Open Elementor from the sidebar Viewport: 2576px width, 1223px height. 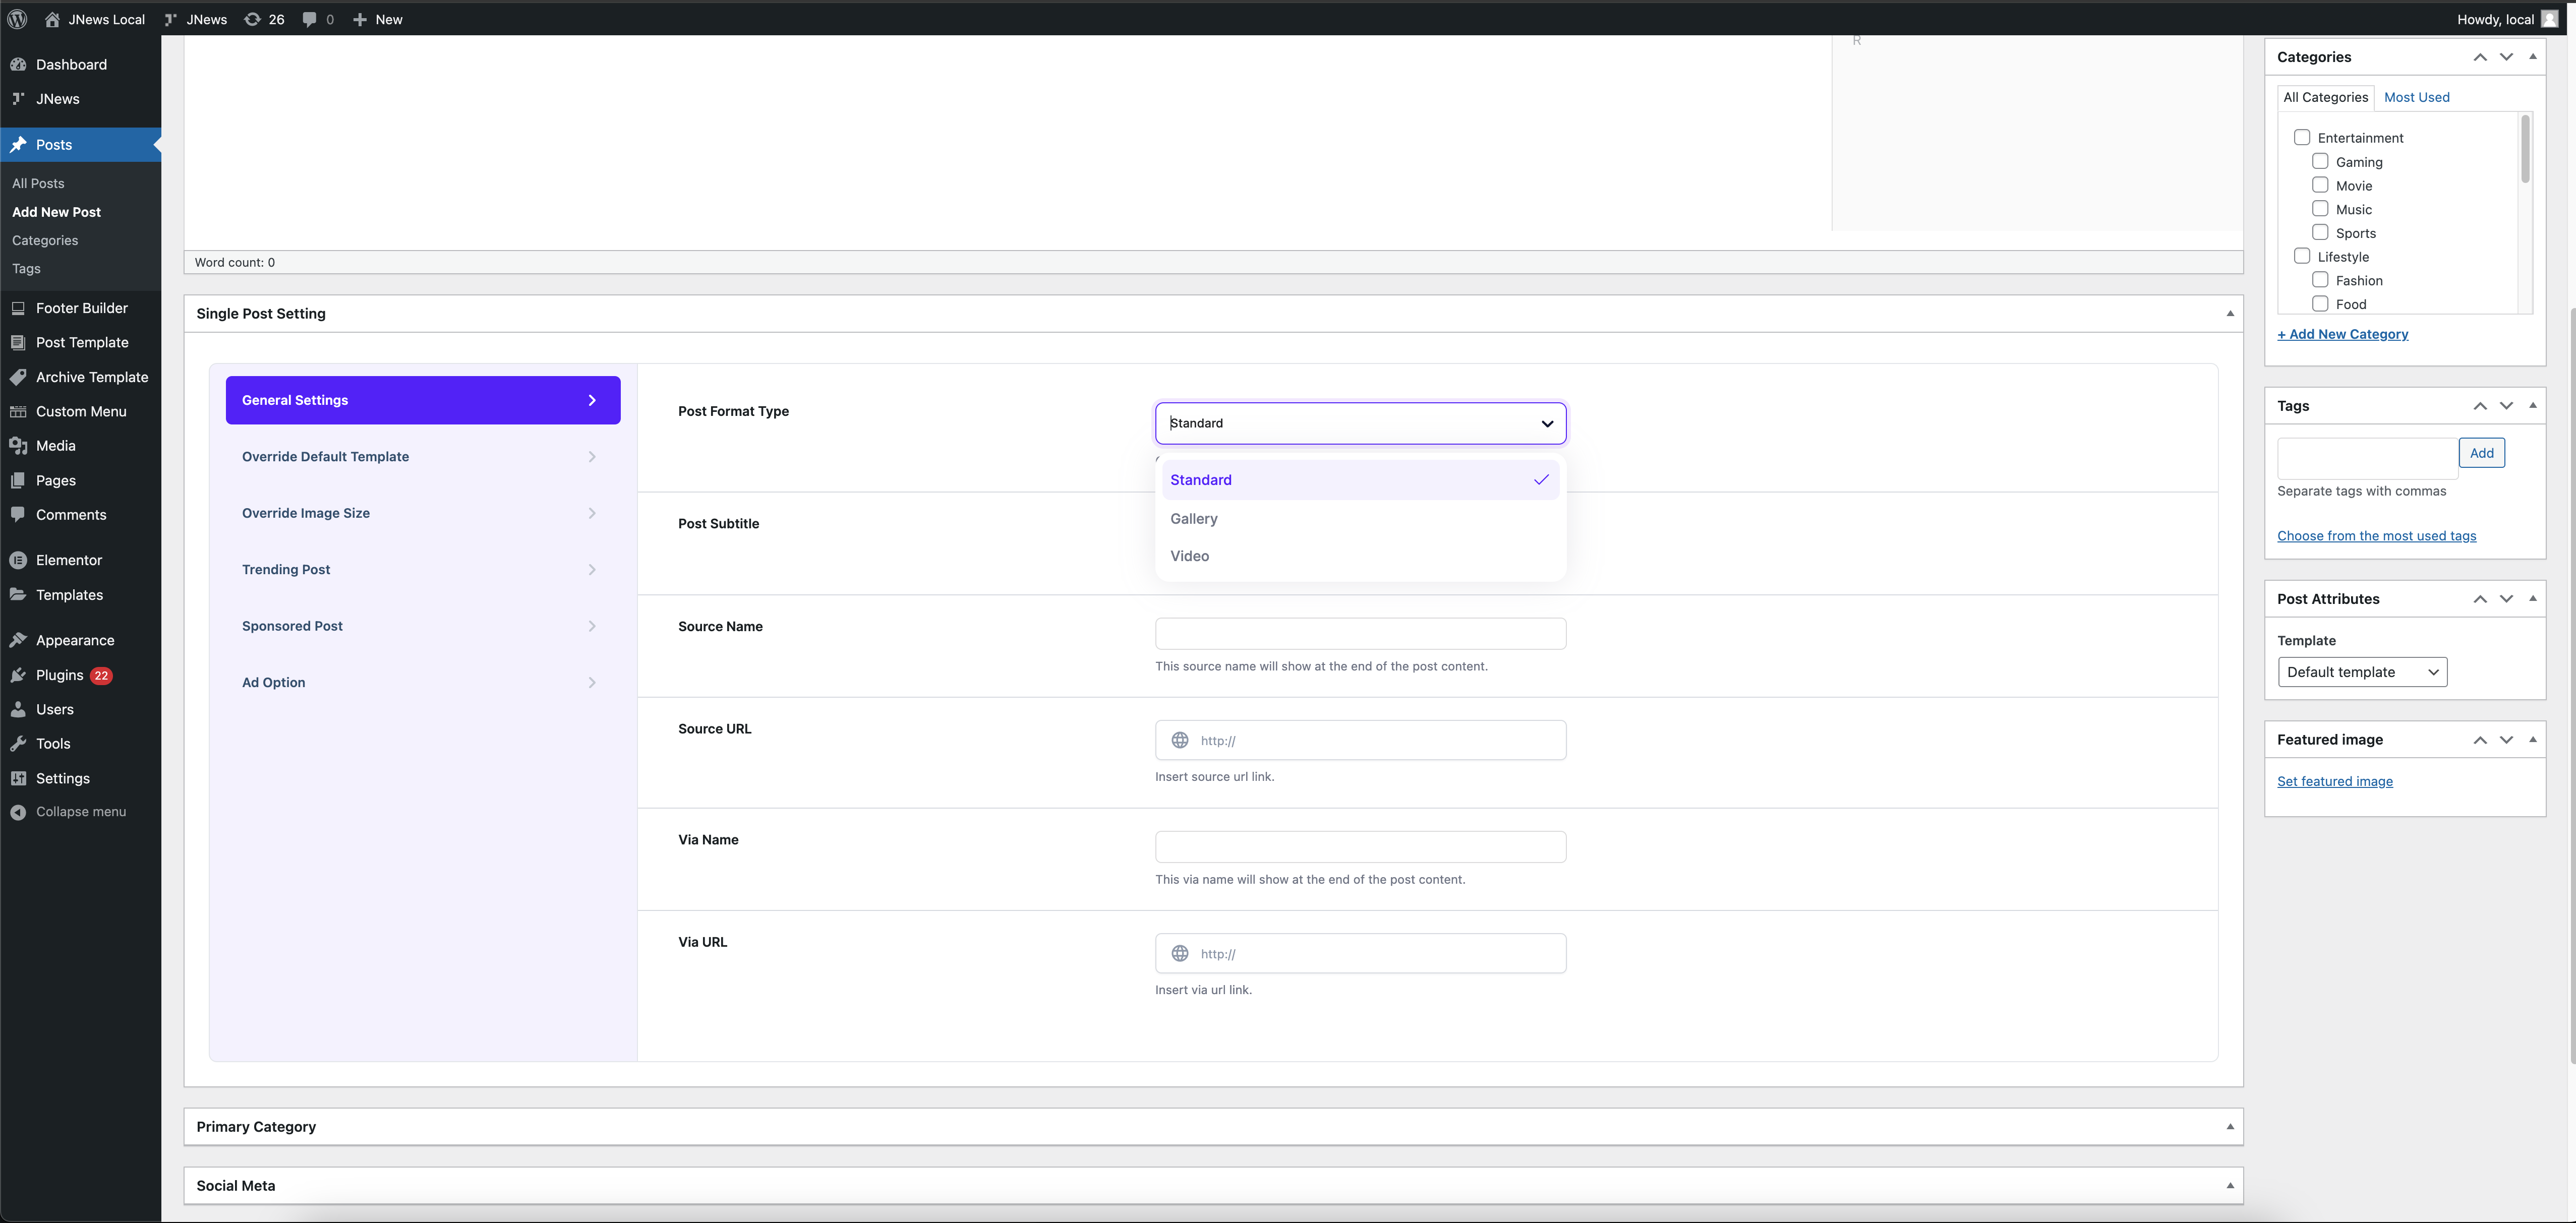tap(68, 560)
